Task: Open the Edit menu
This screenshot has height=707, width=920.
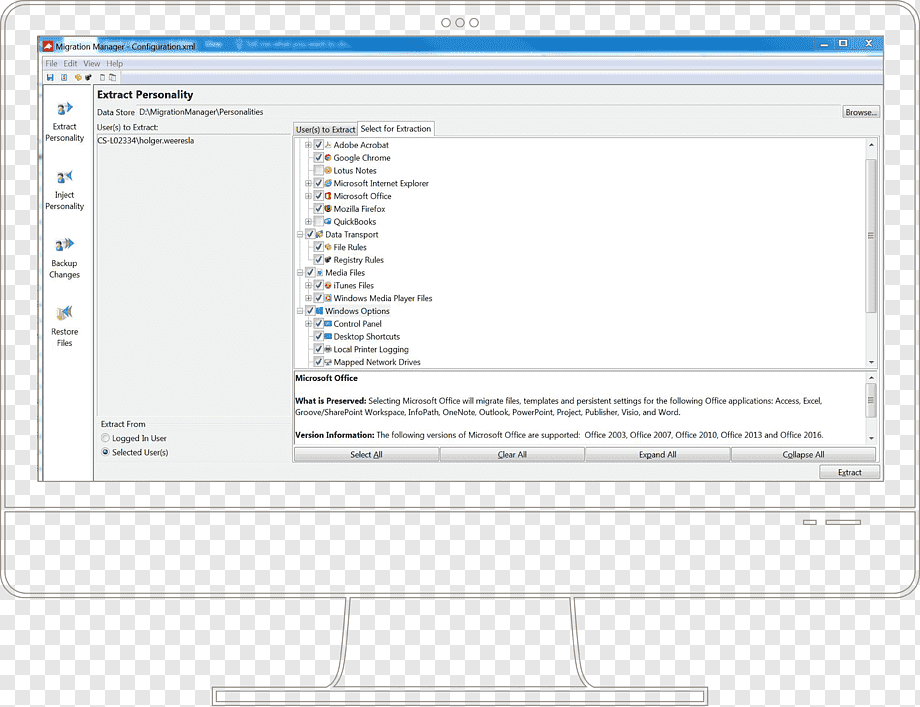Action: 70,63
